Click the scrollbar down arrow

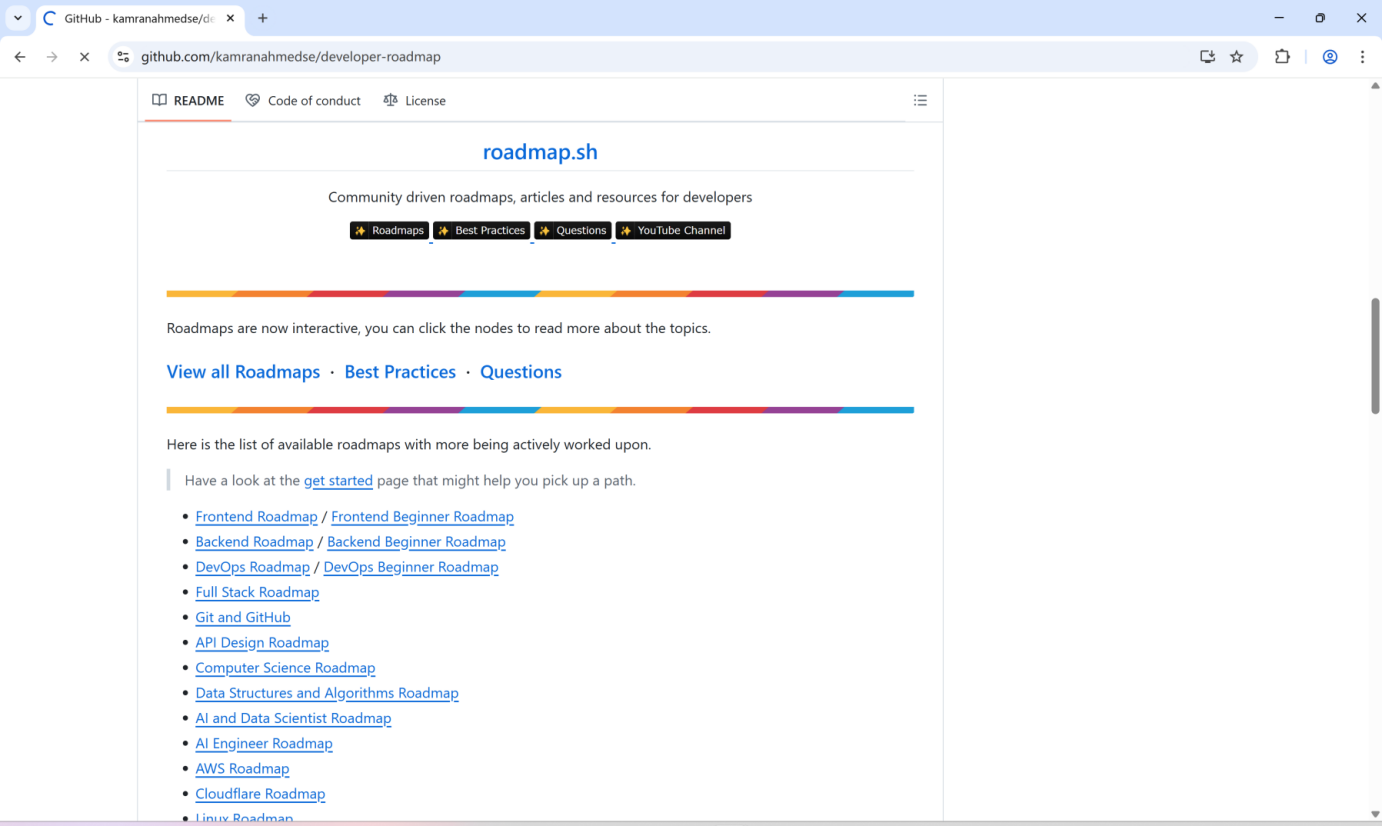(1375, 814)
